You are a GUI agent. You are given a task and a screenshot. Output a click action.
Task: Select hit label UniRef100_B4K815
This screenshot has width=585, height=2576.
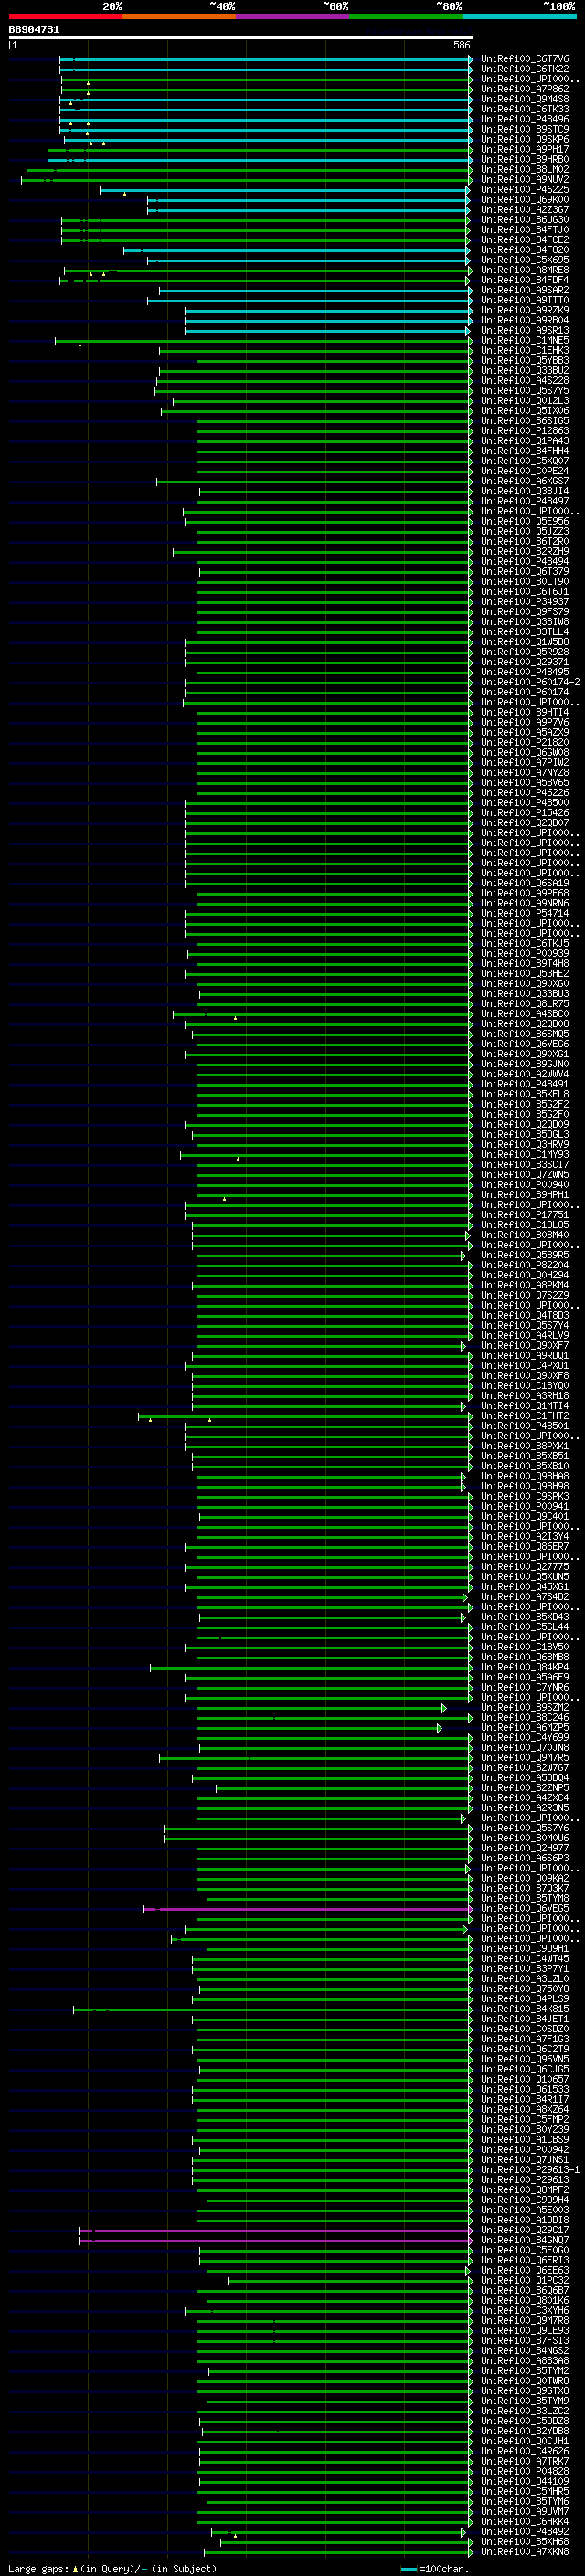524,2009
